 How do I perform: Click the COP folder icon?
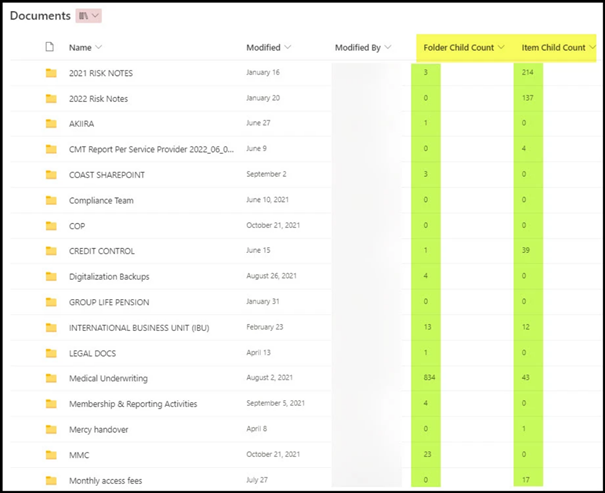[x=51, y=226]
